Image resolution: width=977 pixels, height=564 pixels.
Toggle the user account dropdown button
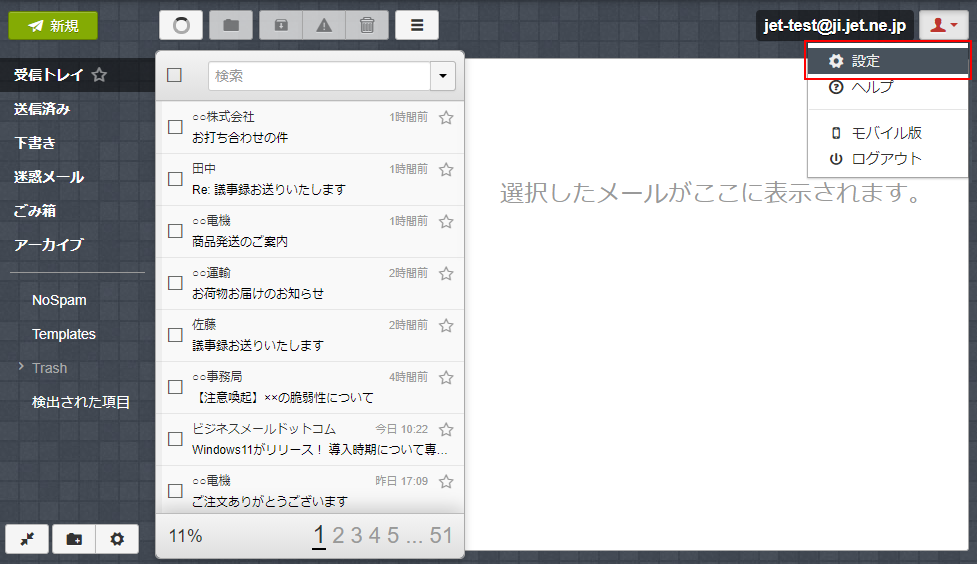point(943,26)
